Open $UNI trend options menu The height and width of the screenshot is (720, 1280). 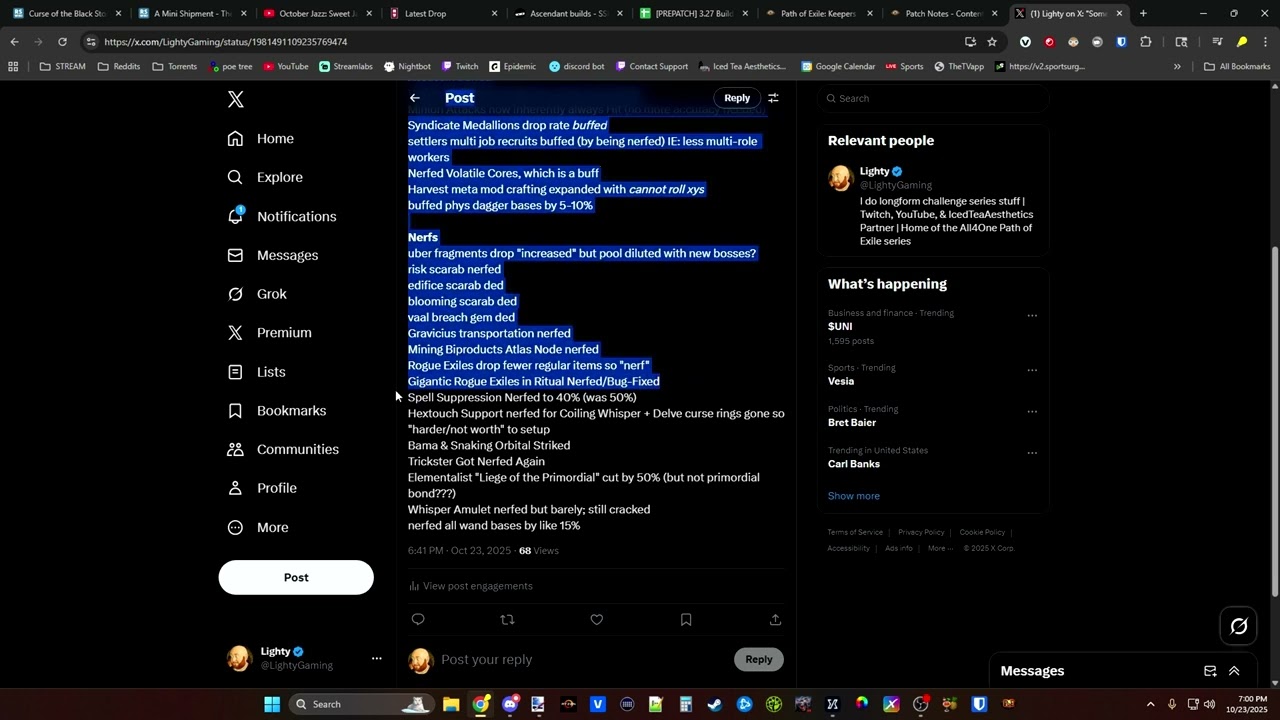point(1032,316)
